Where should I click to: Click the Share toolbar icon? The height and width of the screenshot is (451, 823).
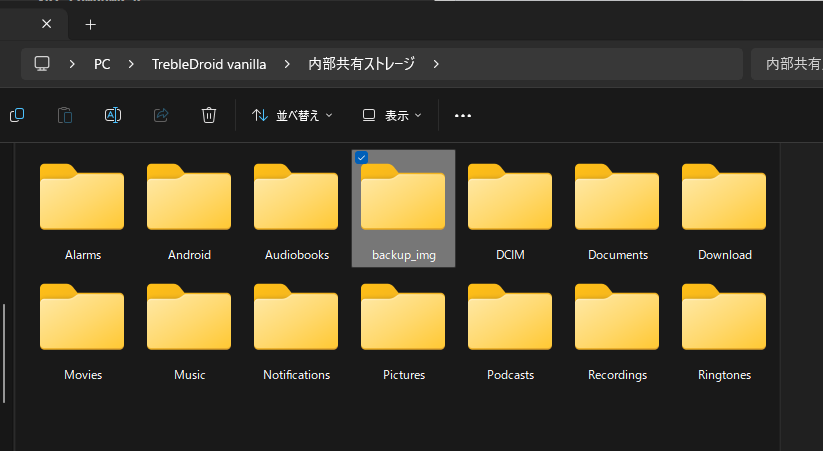tap(161, 115)
